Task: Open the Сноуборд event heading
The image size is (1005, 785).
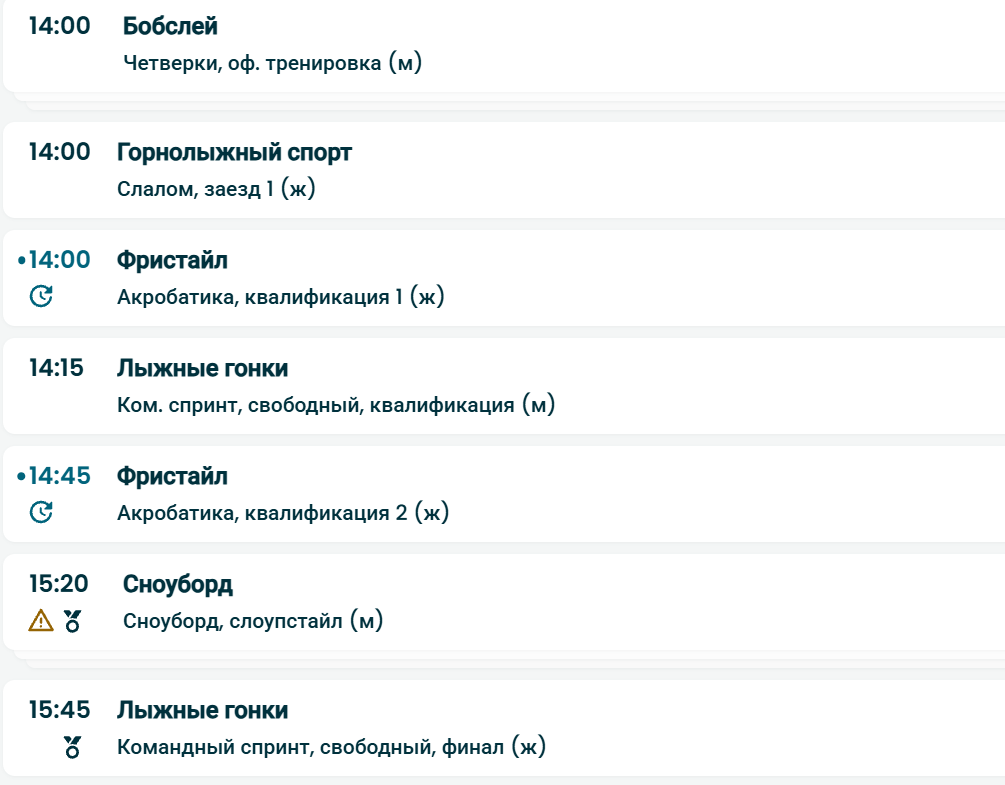Action: coord(178,585)
